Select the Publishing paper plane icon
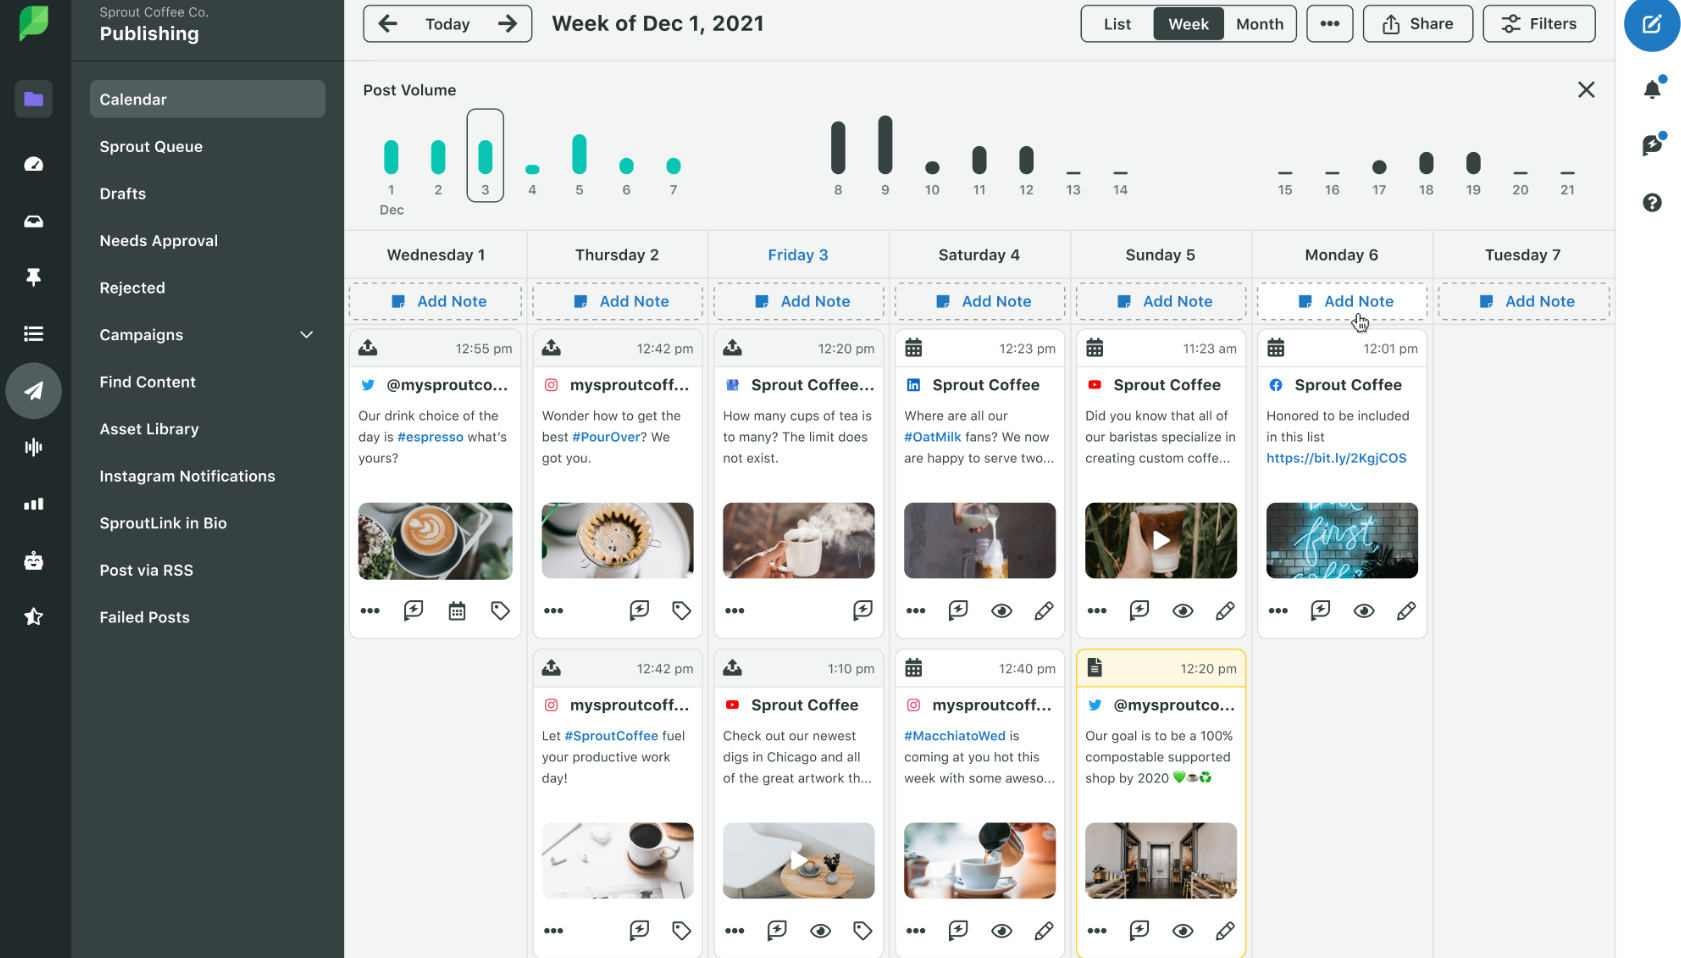The width and height of the screenshot is (1681, 958). [33, 391]
